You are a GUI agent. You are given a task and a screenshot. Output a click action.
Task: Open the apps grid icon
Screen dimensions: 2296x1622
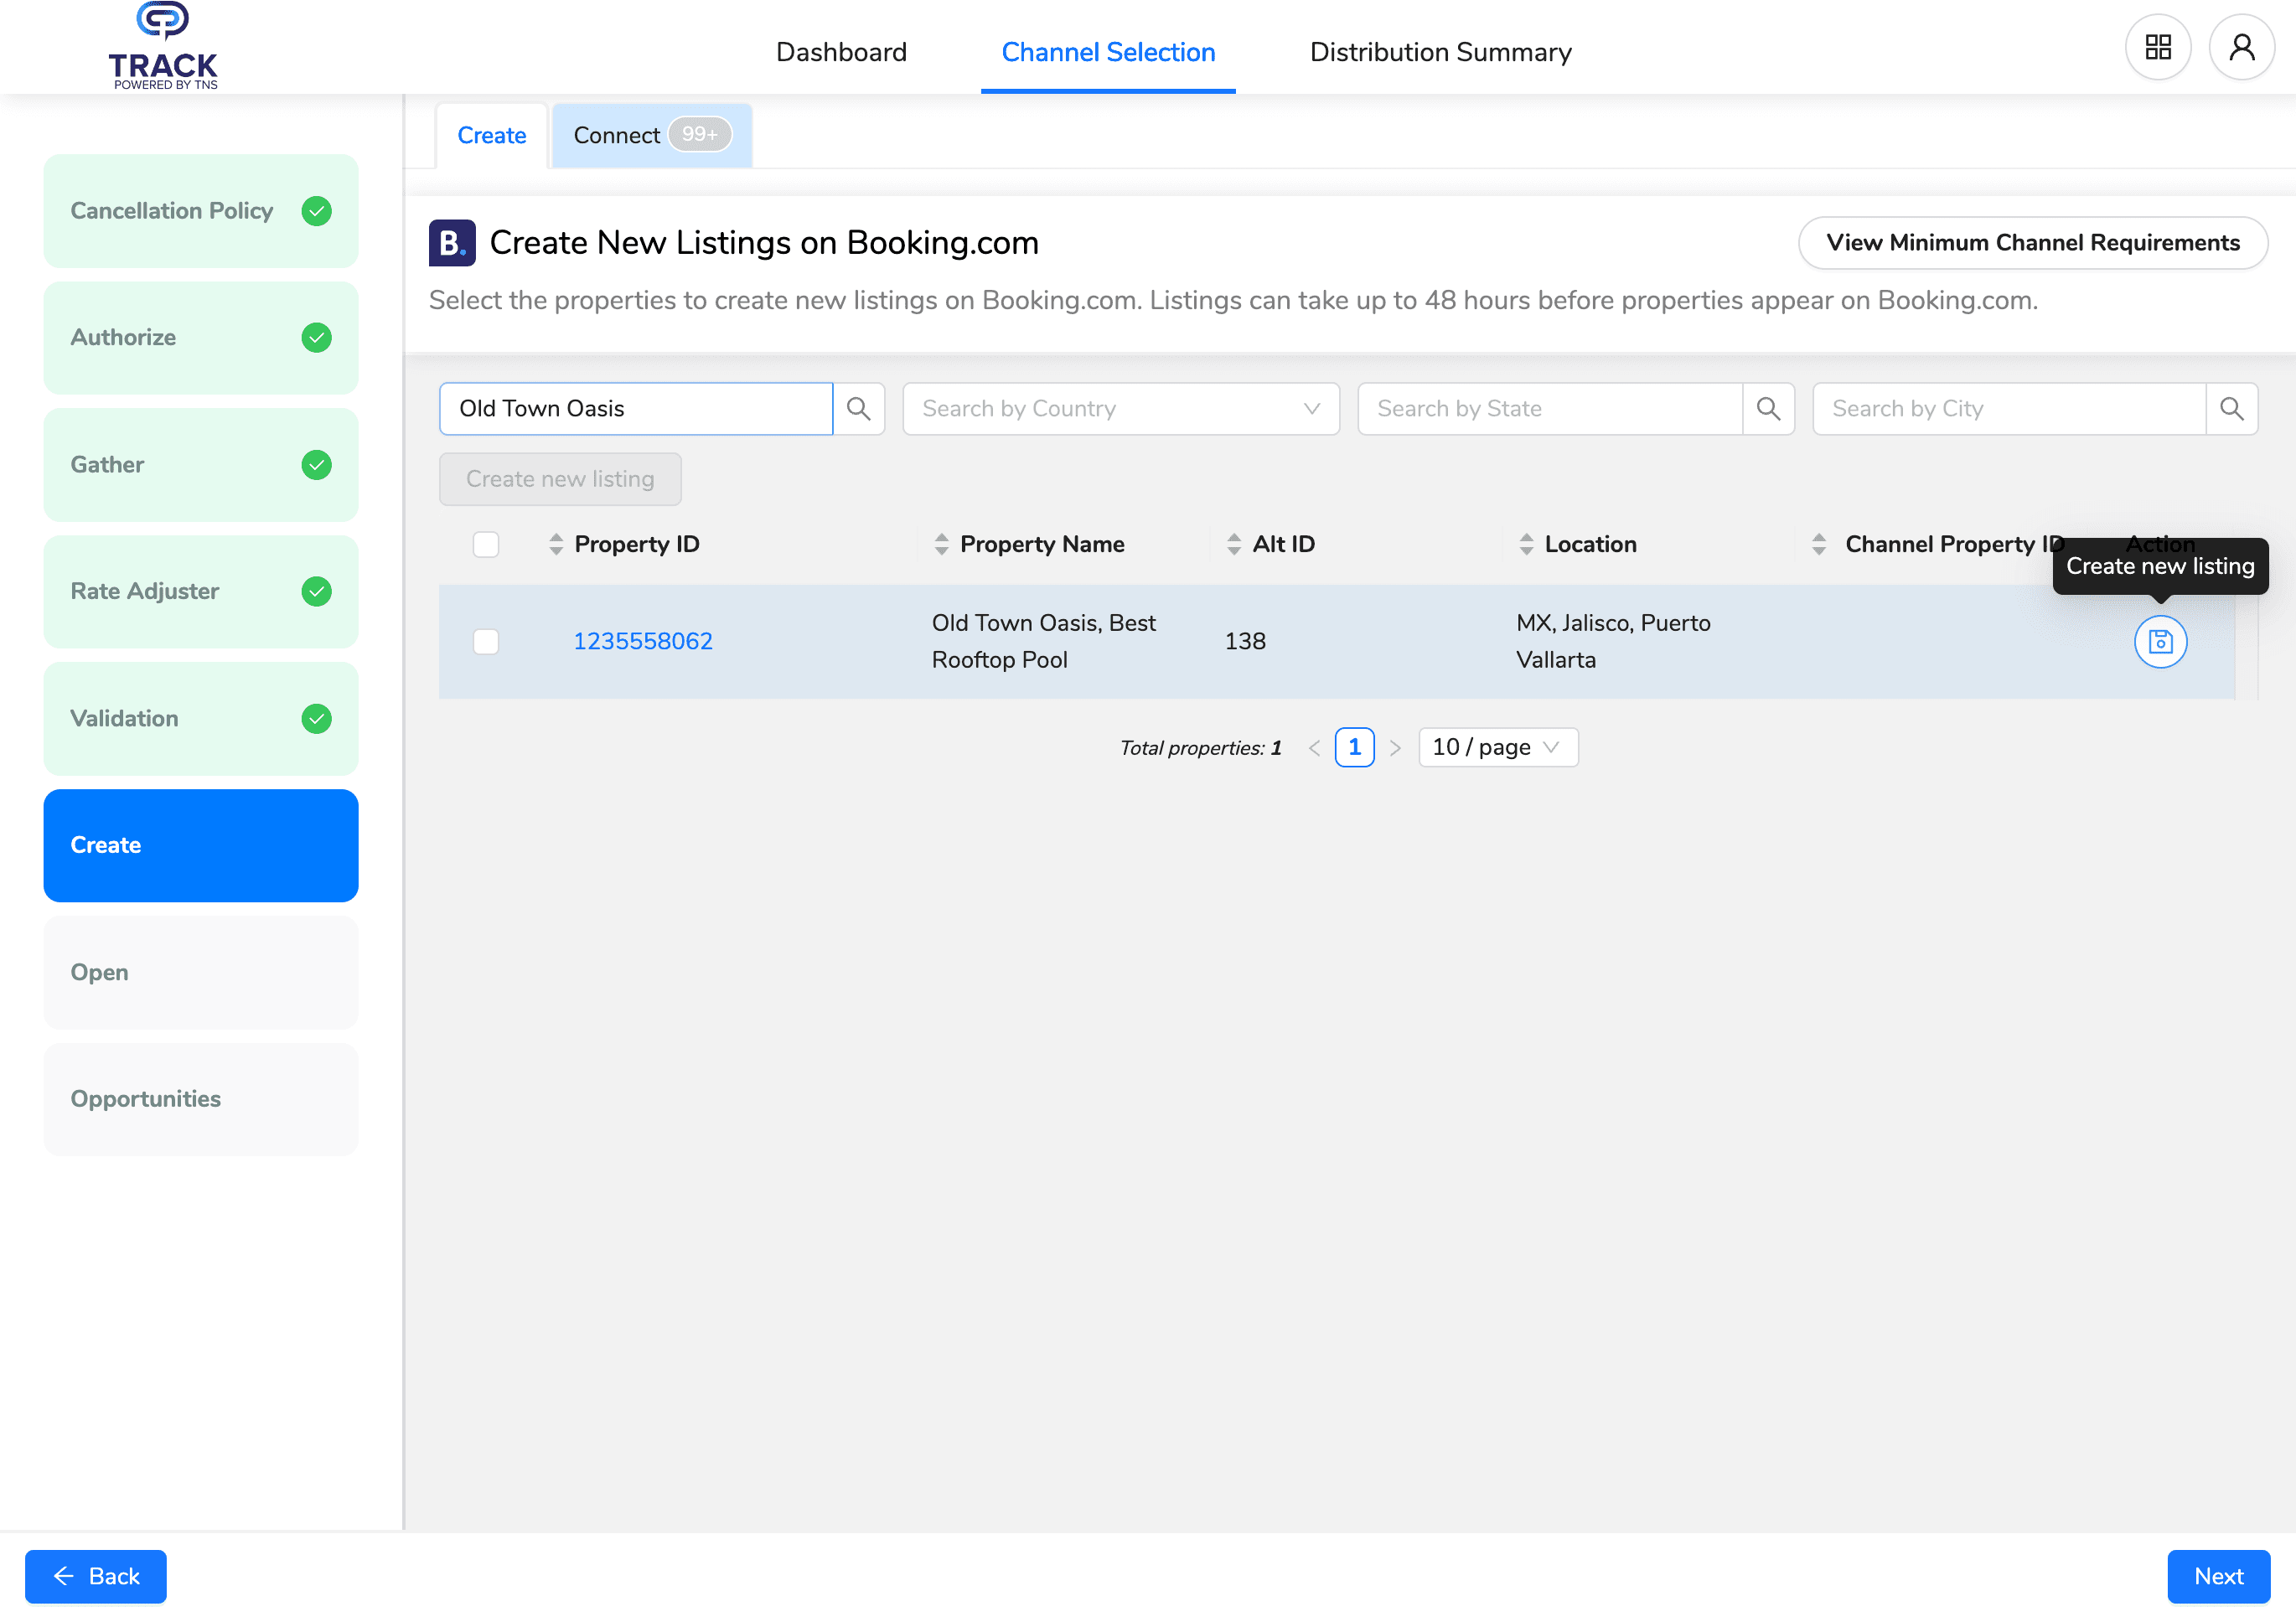click(2158, 47)
